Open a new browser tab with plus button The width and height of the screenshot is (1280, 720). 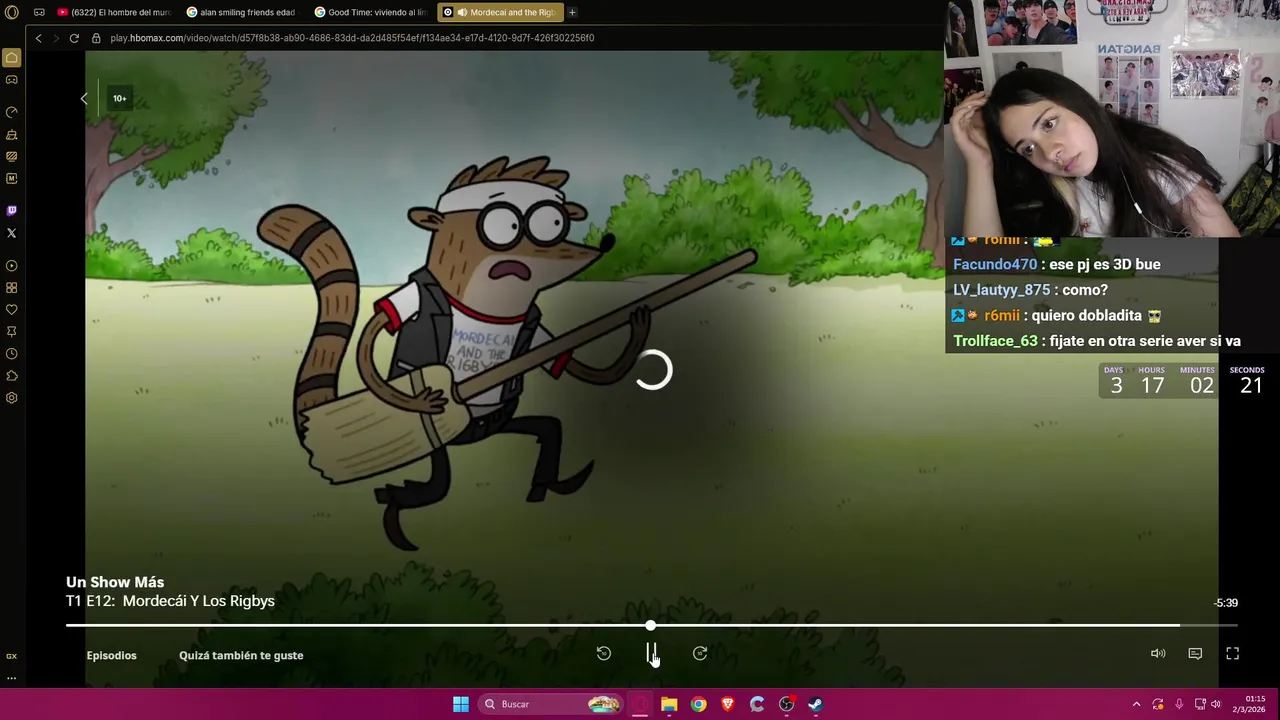(x=572, y=12)
